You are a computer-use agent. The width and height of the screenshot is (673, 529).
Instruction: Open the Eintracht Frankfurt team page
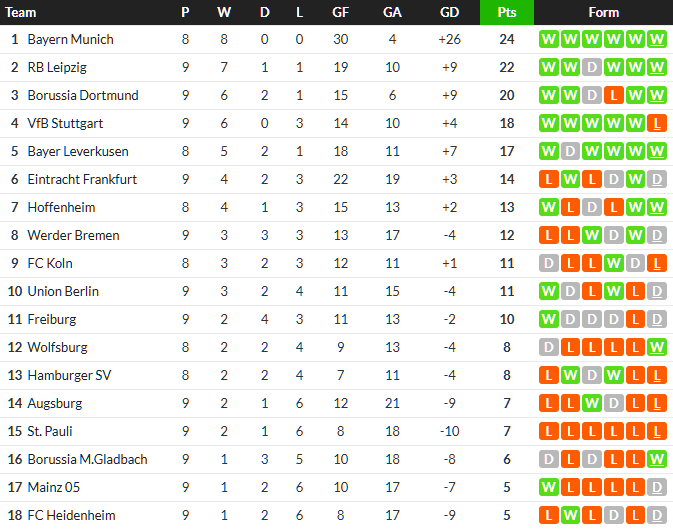[82, 180]
